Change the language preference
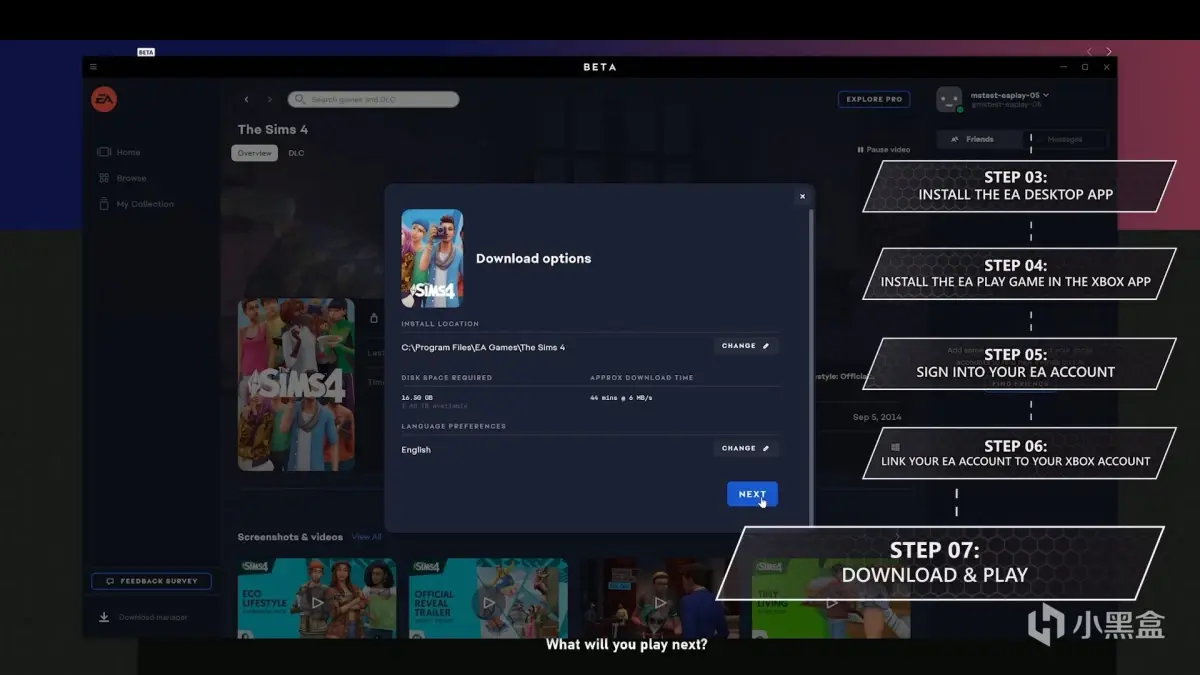The width and height of the screenshot is (1200, 675). 746,448
